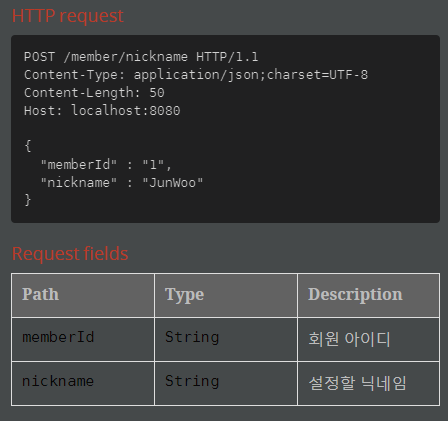
Task: Click the 'String' type cell in memberId row
Action: coord(226,339)
